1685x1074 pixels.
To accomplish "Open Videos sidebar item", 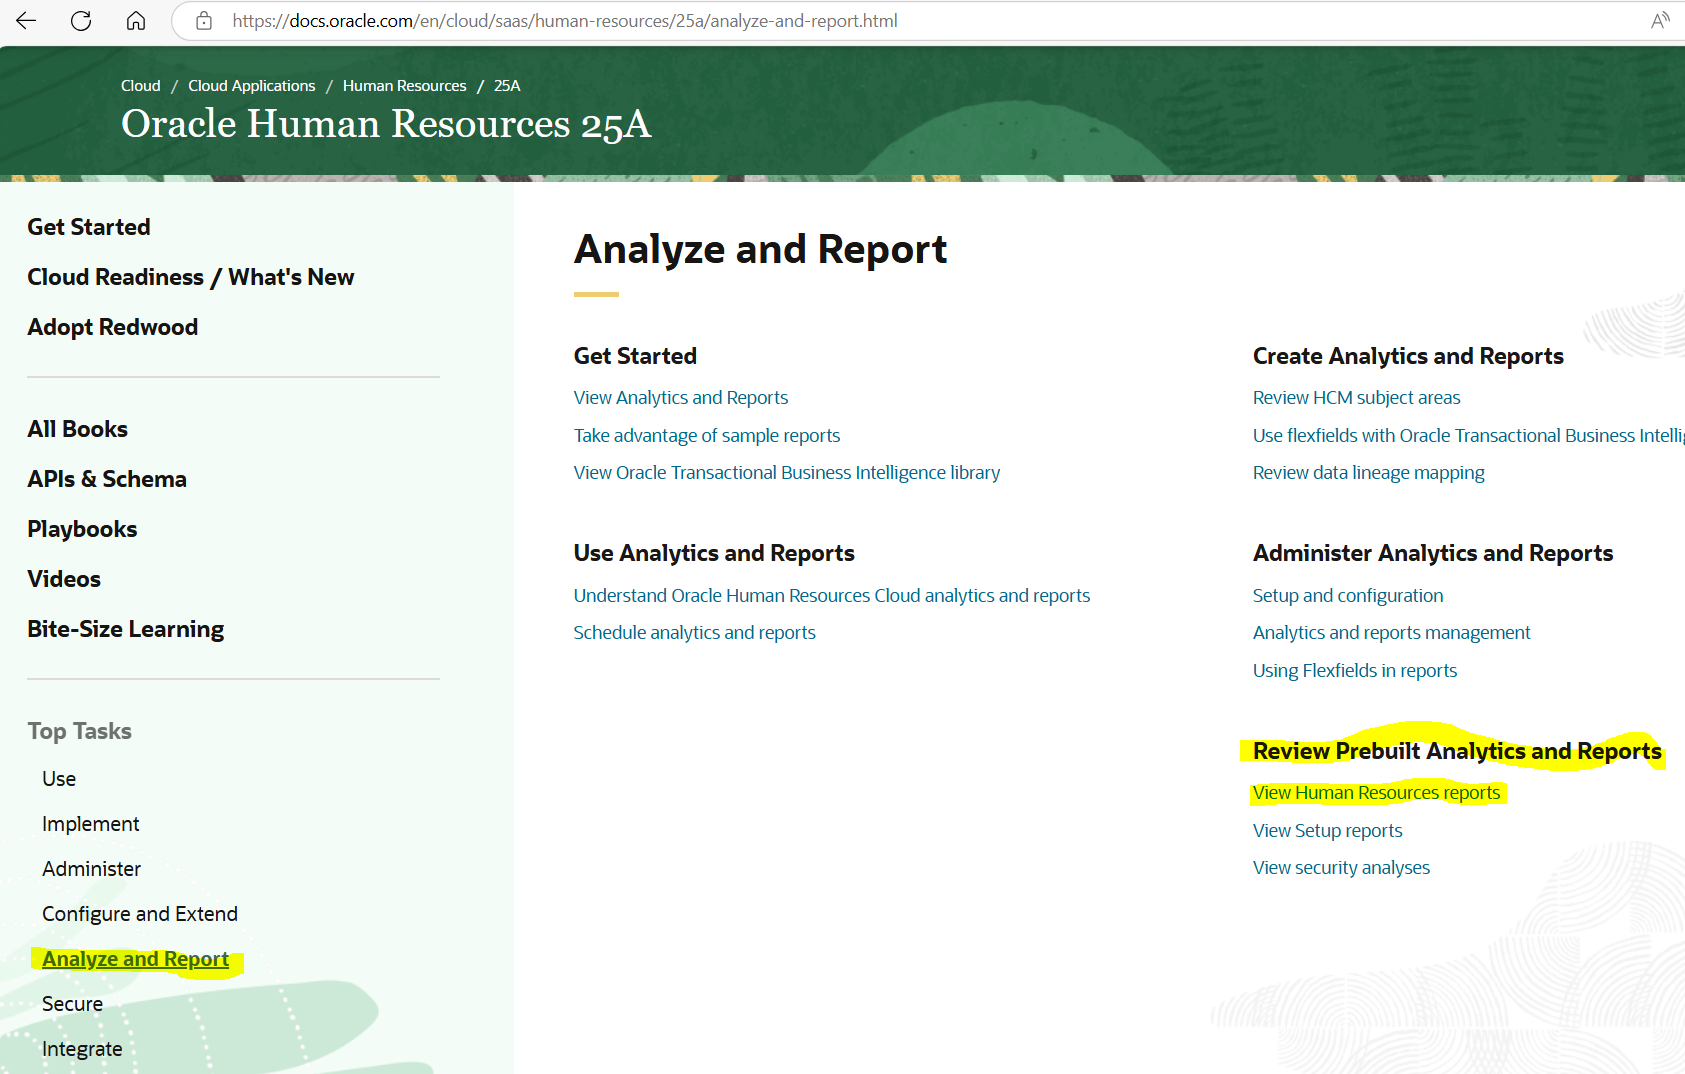I will click(x=64, y=579).
